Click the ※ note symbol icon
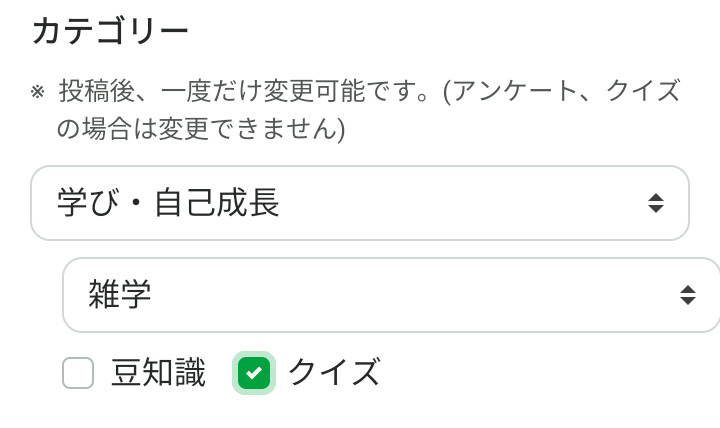The image size is (720, 428). pos(38,92)
